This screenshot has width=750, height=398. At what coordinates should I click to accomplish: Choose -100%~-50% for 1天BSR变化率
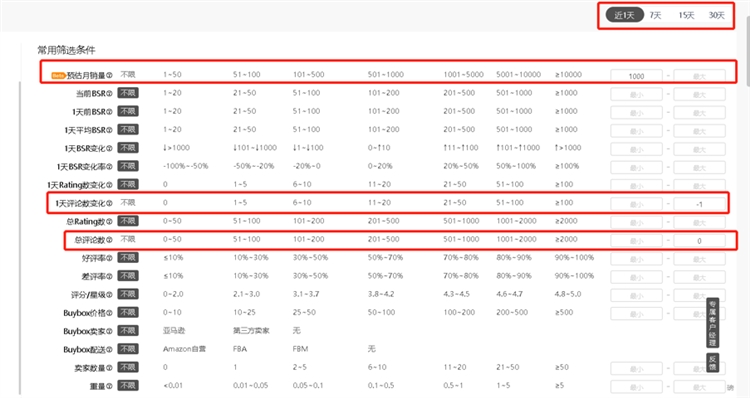pyautogui.click(x=186, y=166)
